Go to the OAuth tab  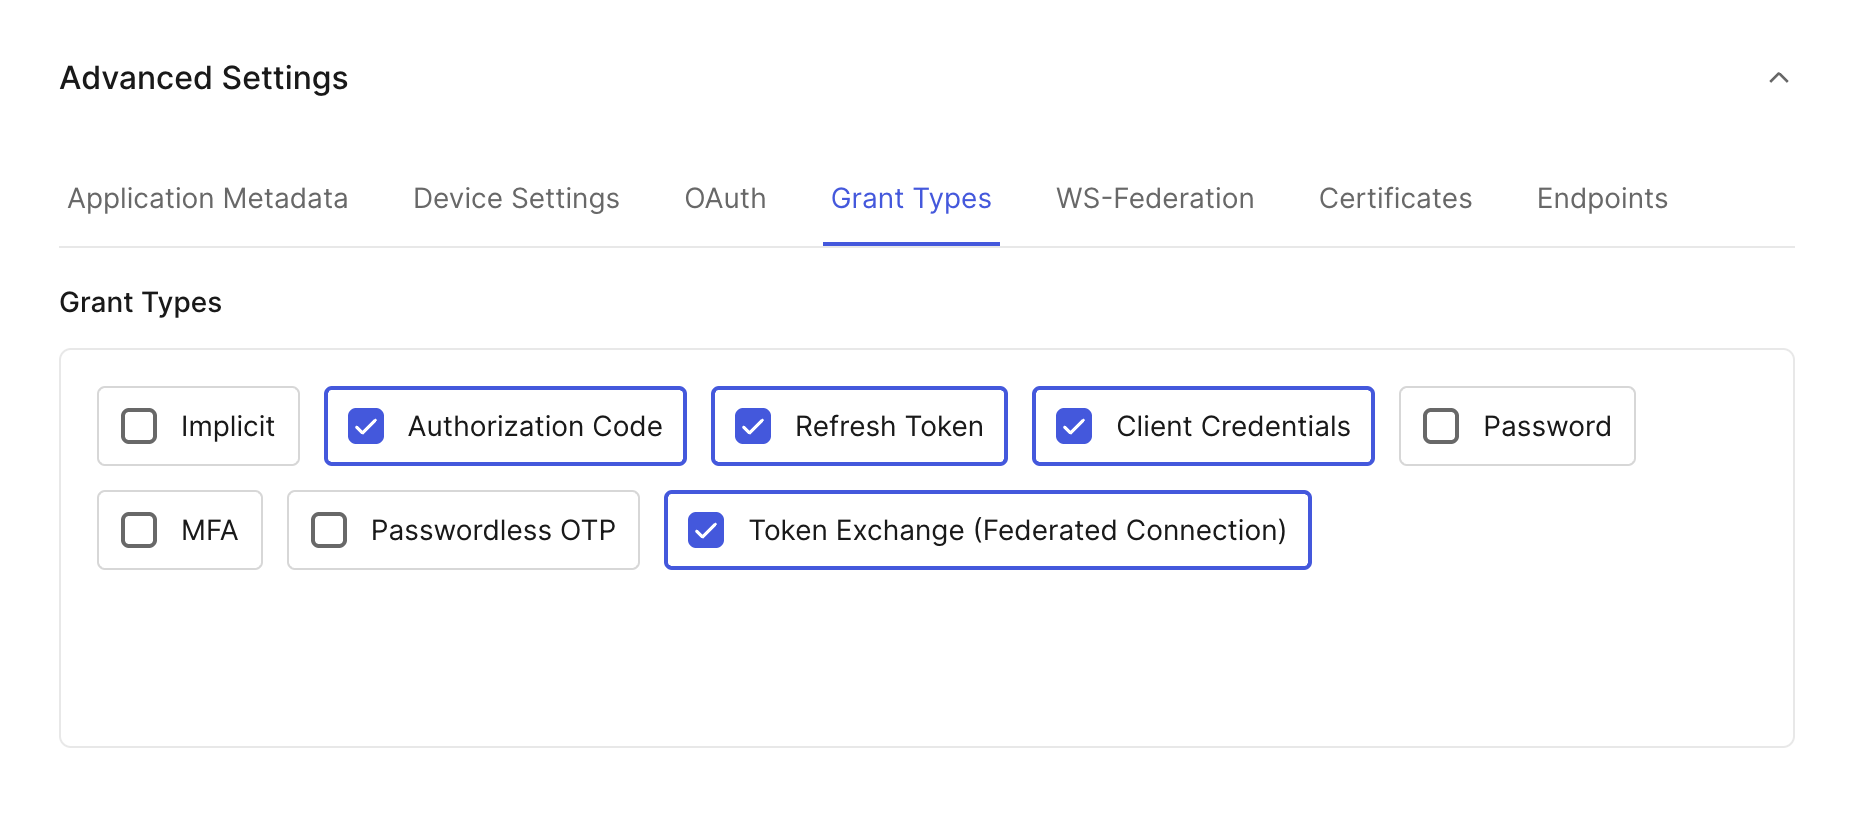(725, 199)
